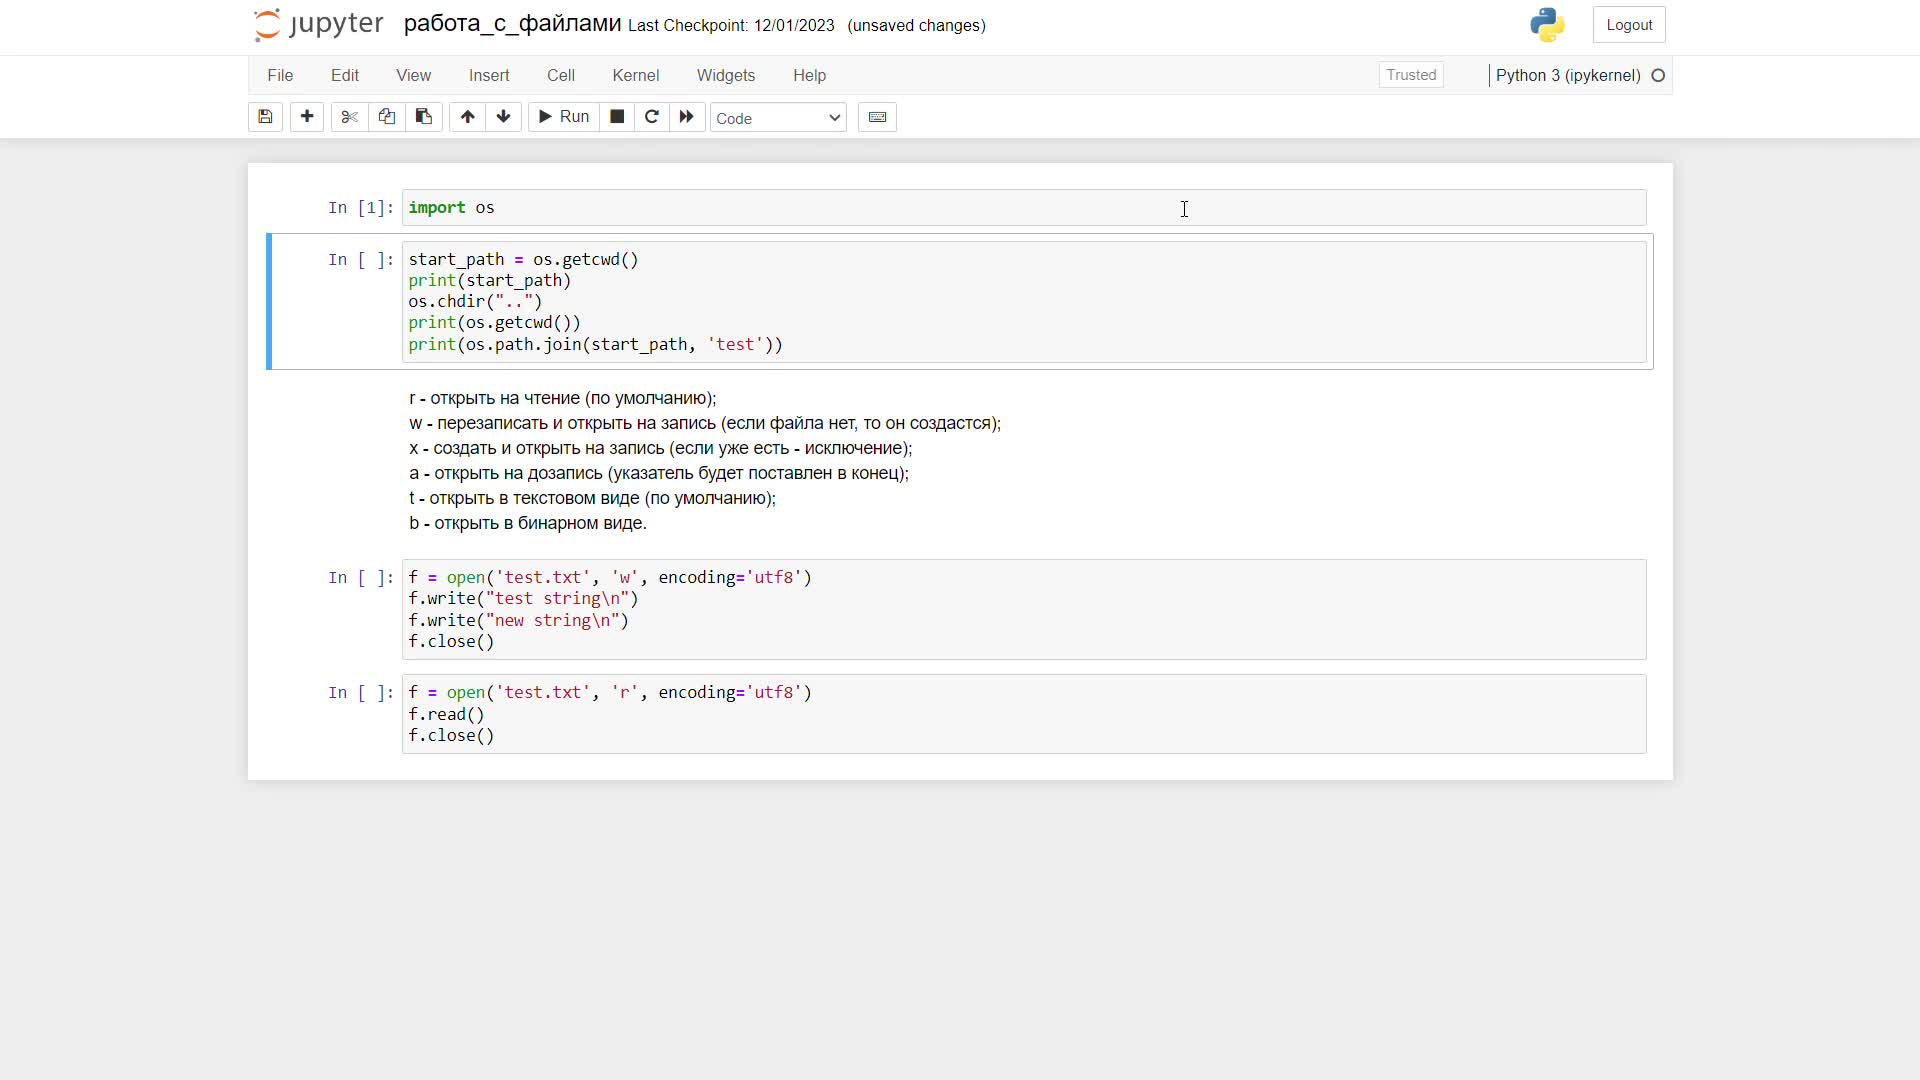Open the Help menu

[x=810, y=76]
